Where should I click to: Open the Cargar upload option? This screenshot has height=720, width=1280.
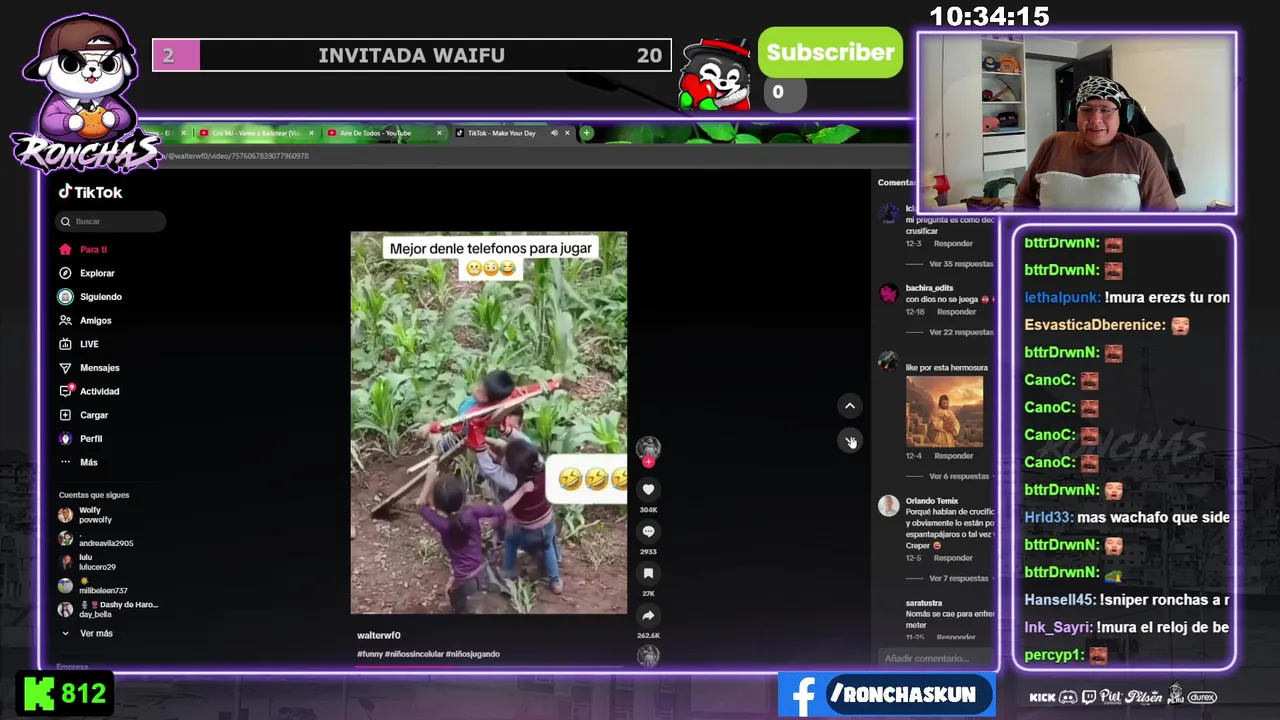pos(83,415)
